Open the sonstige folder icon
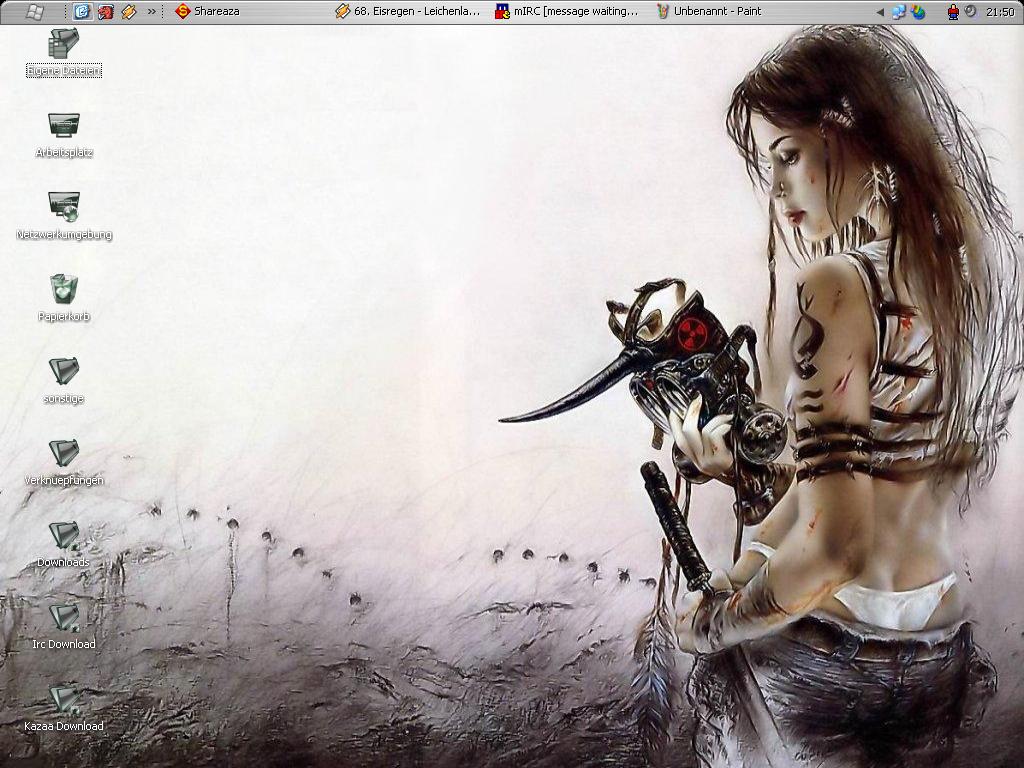Image resolution: width=1024 pixels, height=768 pixels. 64,372
